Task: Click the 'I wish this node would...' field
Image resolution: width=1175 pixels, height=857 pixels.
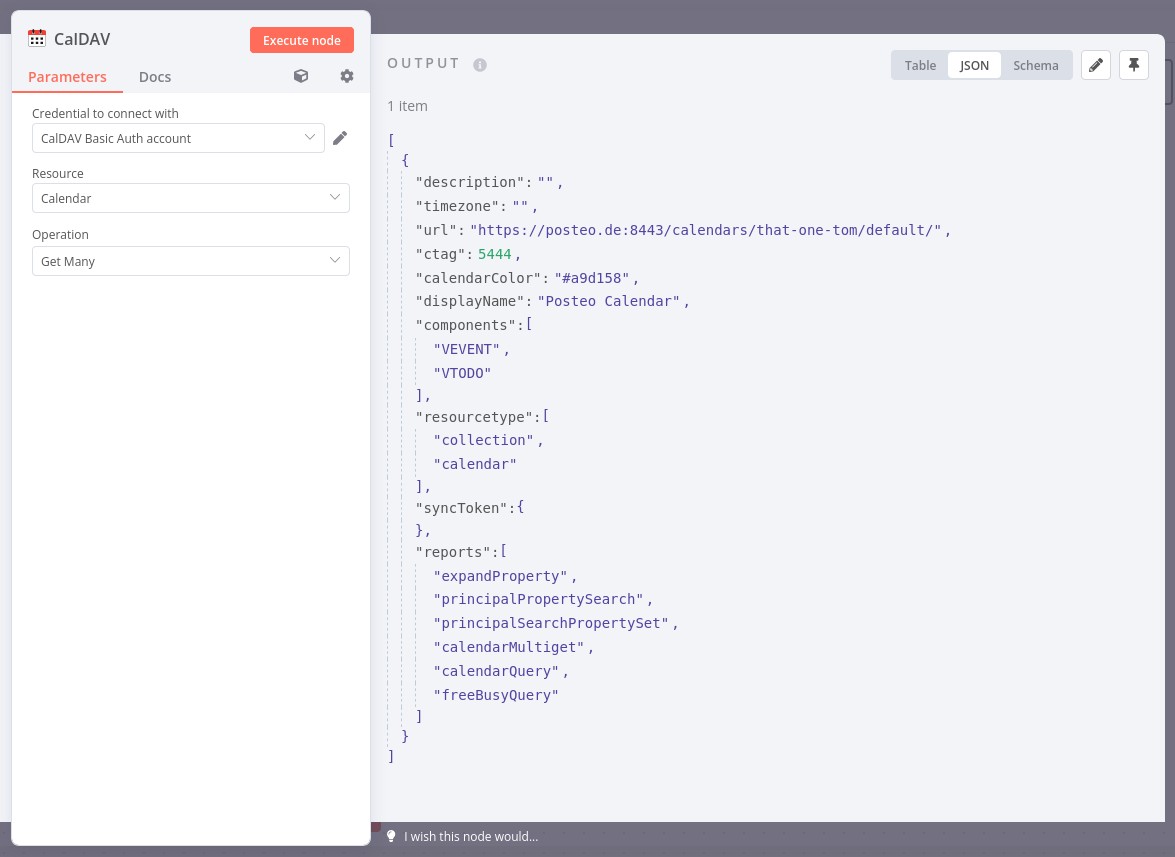Action: [x=471, y=836]
